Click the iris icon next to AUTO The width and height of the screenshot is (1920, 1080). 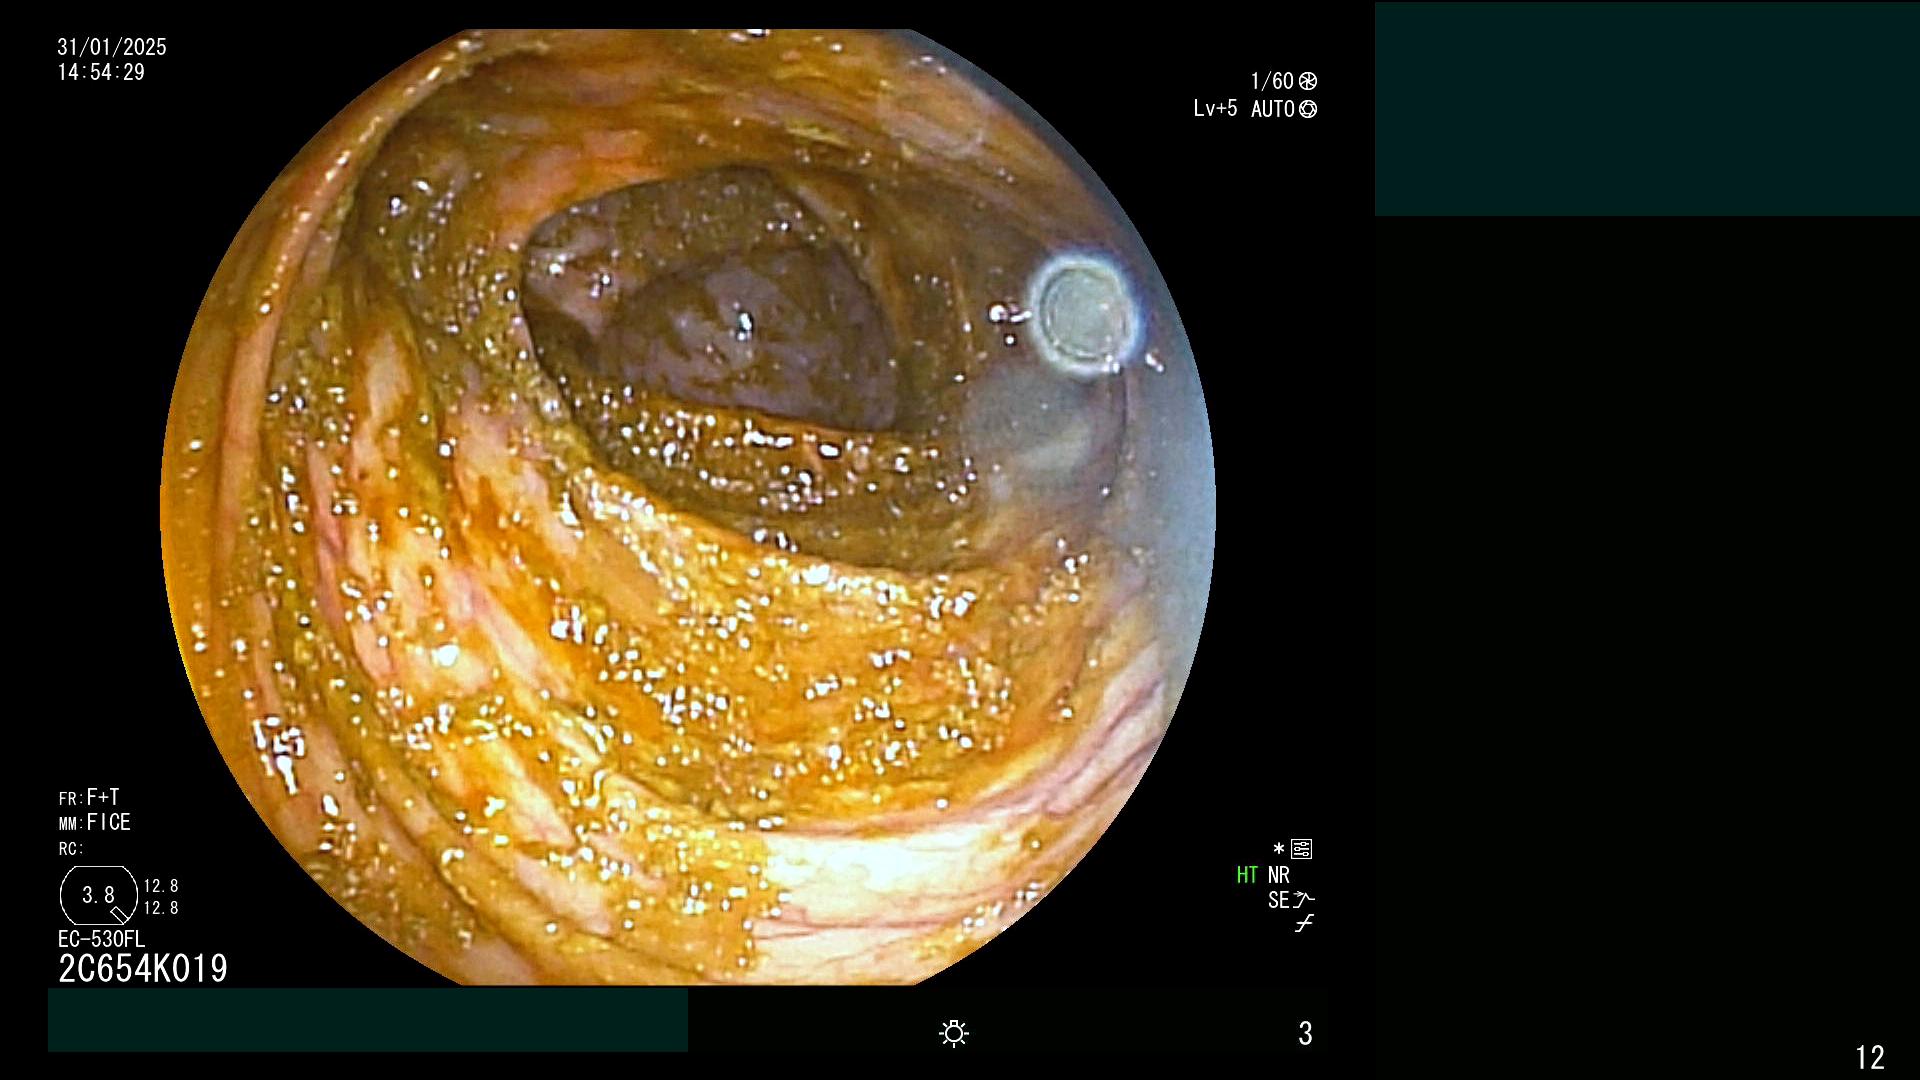pos(1308,109)
